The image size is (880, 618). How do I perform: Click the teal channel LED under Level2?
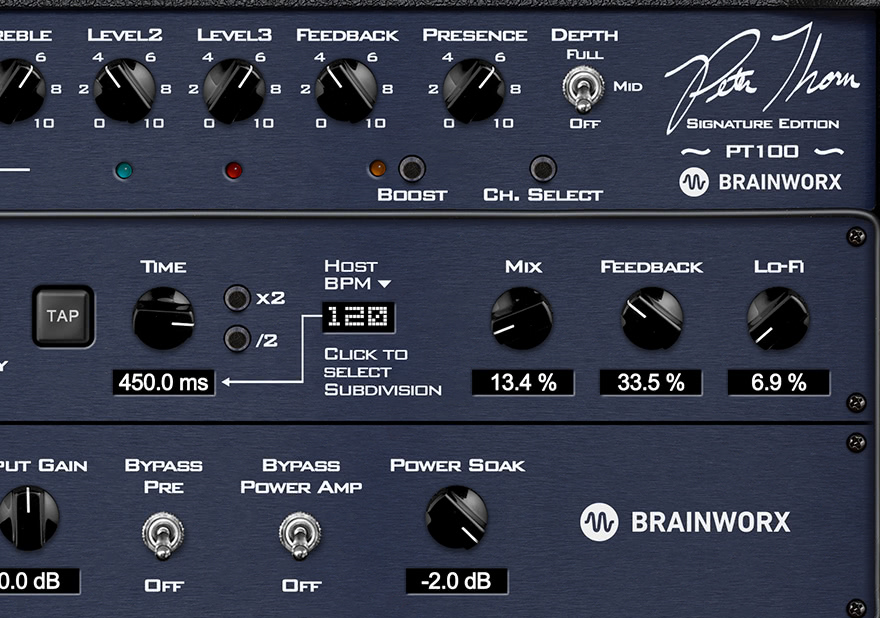(123, 170)
